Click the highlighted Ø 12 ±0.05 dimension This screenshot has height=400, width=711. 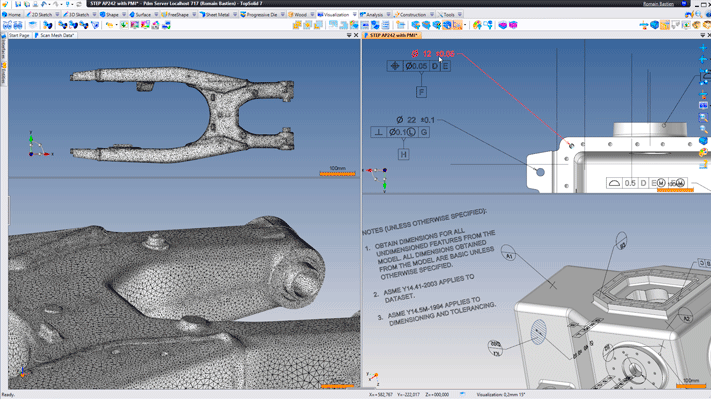coord(432,54)
